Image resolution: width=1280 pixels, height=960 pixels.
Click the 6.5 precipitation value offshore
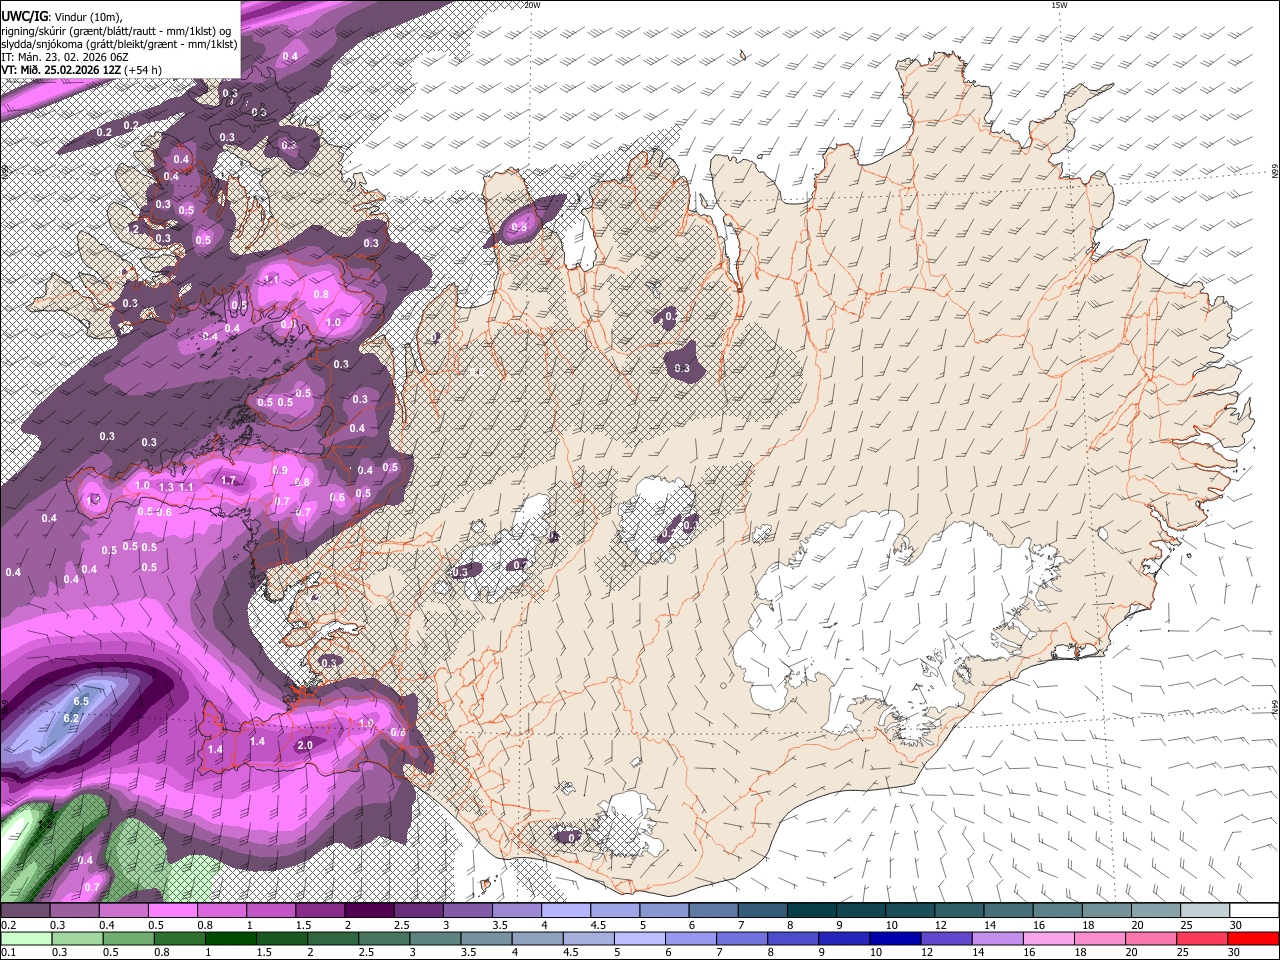[x=82, y=701]
